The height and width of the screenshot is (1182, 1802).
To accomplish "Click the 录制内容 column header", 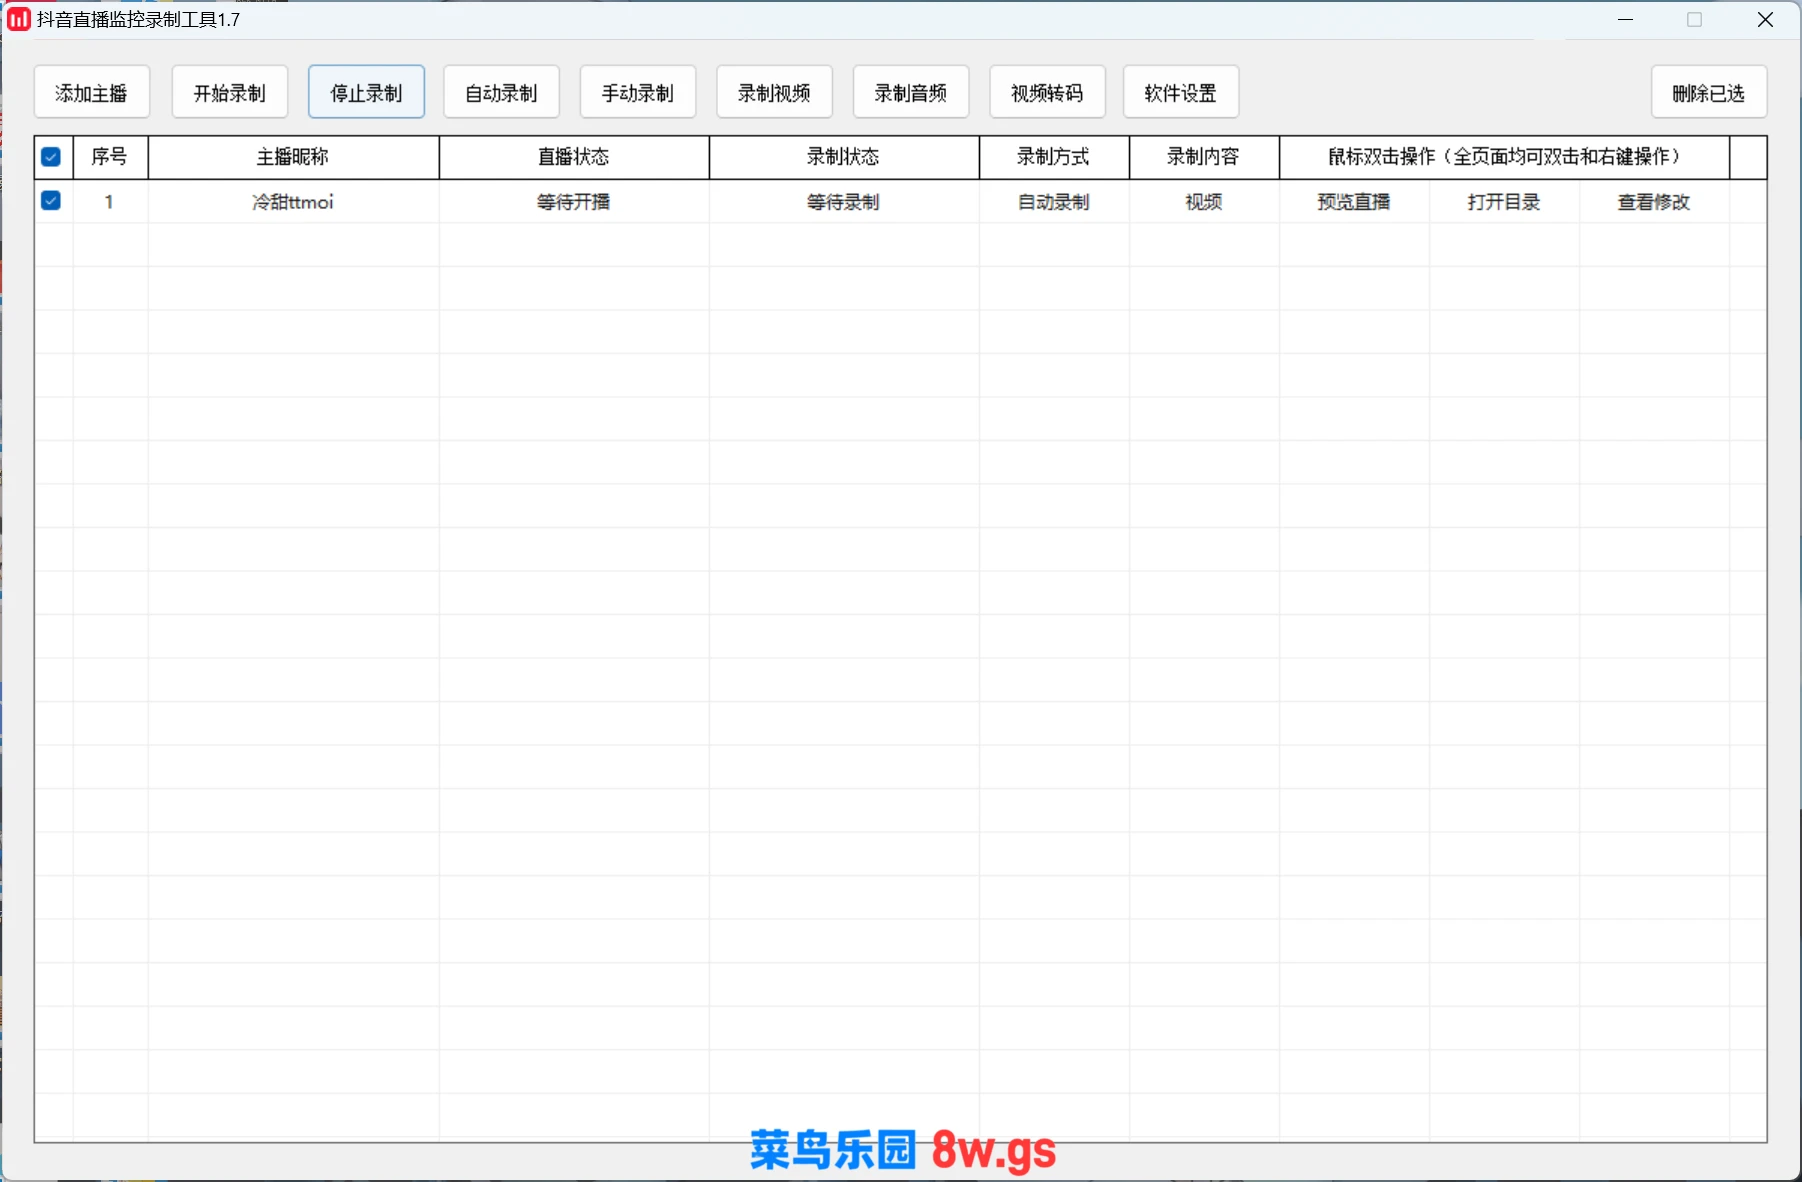I will (x=1204, y=157).
